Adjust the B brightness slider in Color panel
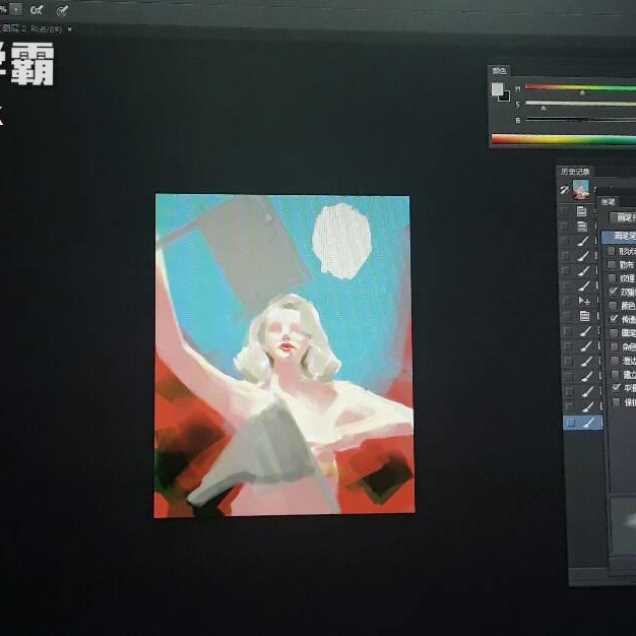Viewport: 636px width, 636px height. point(580,120)
